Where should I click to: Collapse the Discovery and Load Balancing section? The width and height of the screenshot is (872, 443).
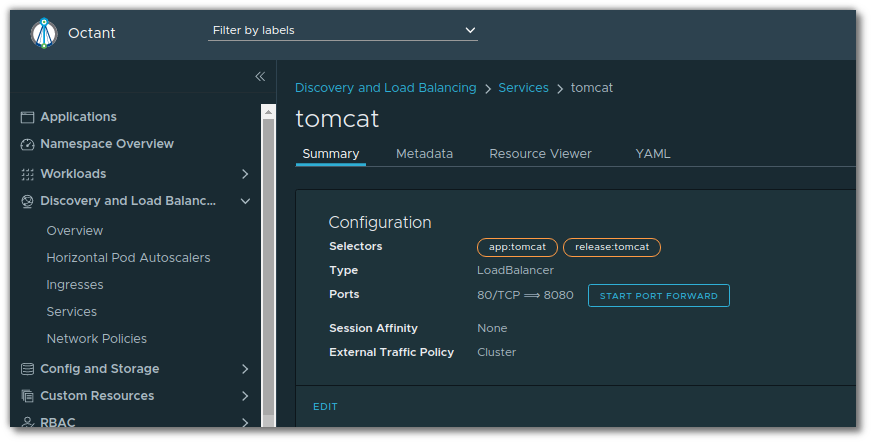point(245,201)
